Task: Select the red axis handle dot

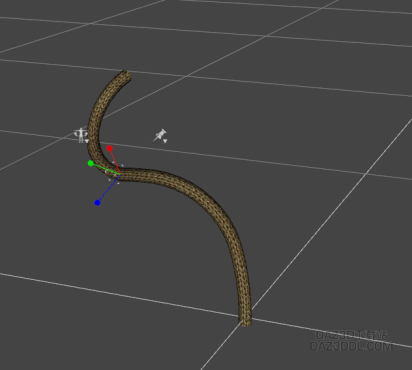Action: [x=110, y=148]
